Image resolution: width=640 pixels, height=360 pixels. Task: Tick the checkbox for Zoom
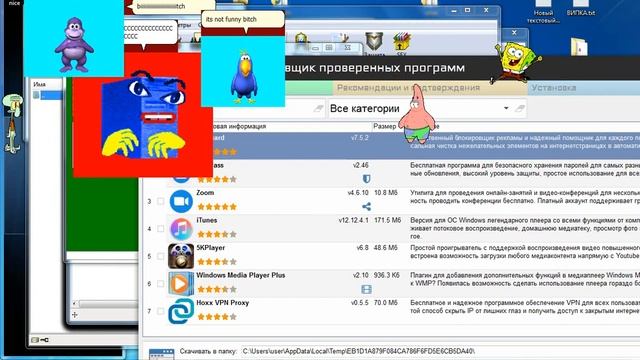[160, 201]
